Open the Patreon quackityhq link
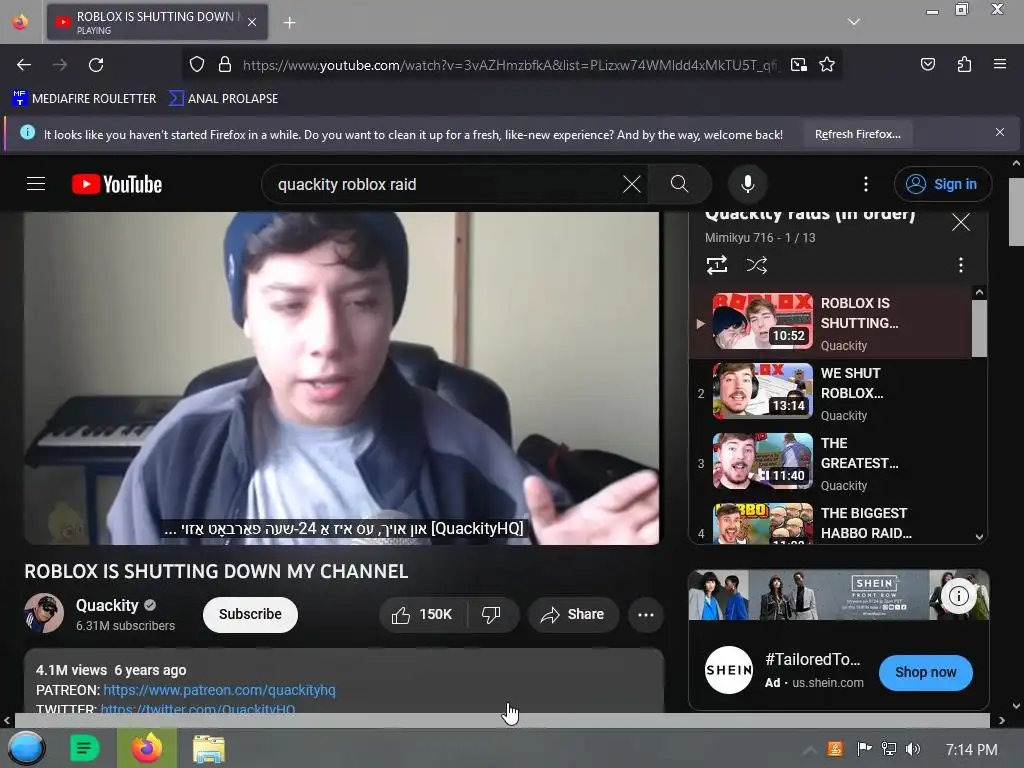 (219, 690)
